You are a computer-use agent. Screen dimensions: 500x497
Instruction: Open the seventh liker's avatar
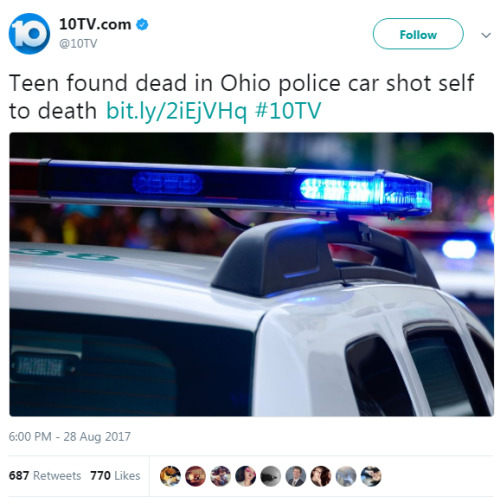pos(321,476)
